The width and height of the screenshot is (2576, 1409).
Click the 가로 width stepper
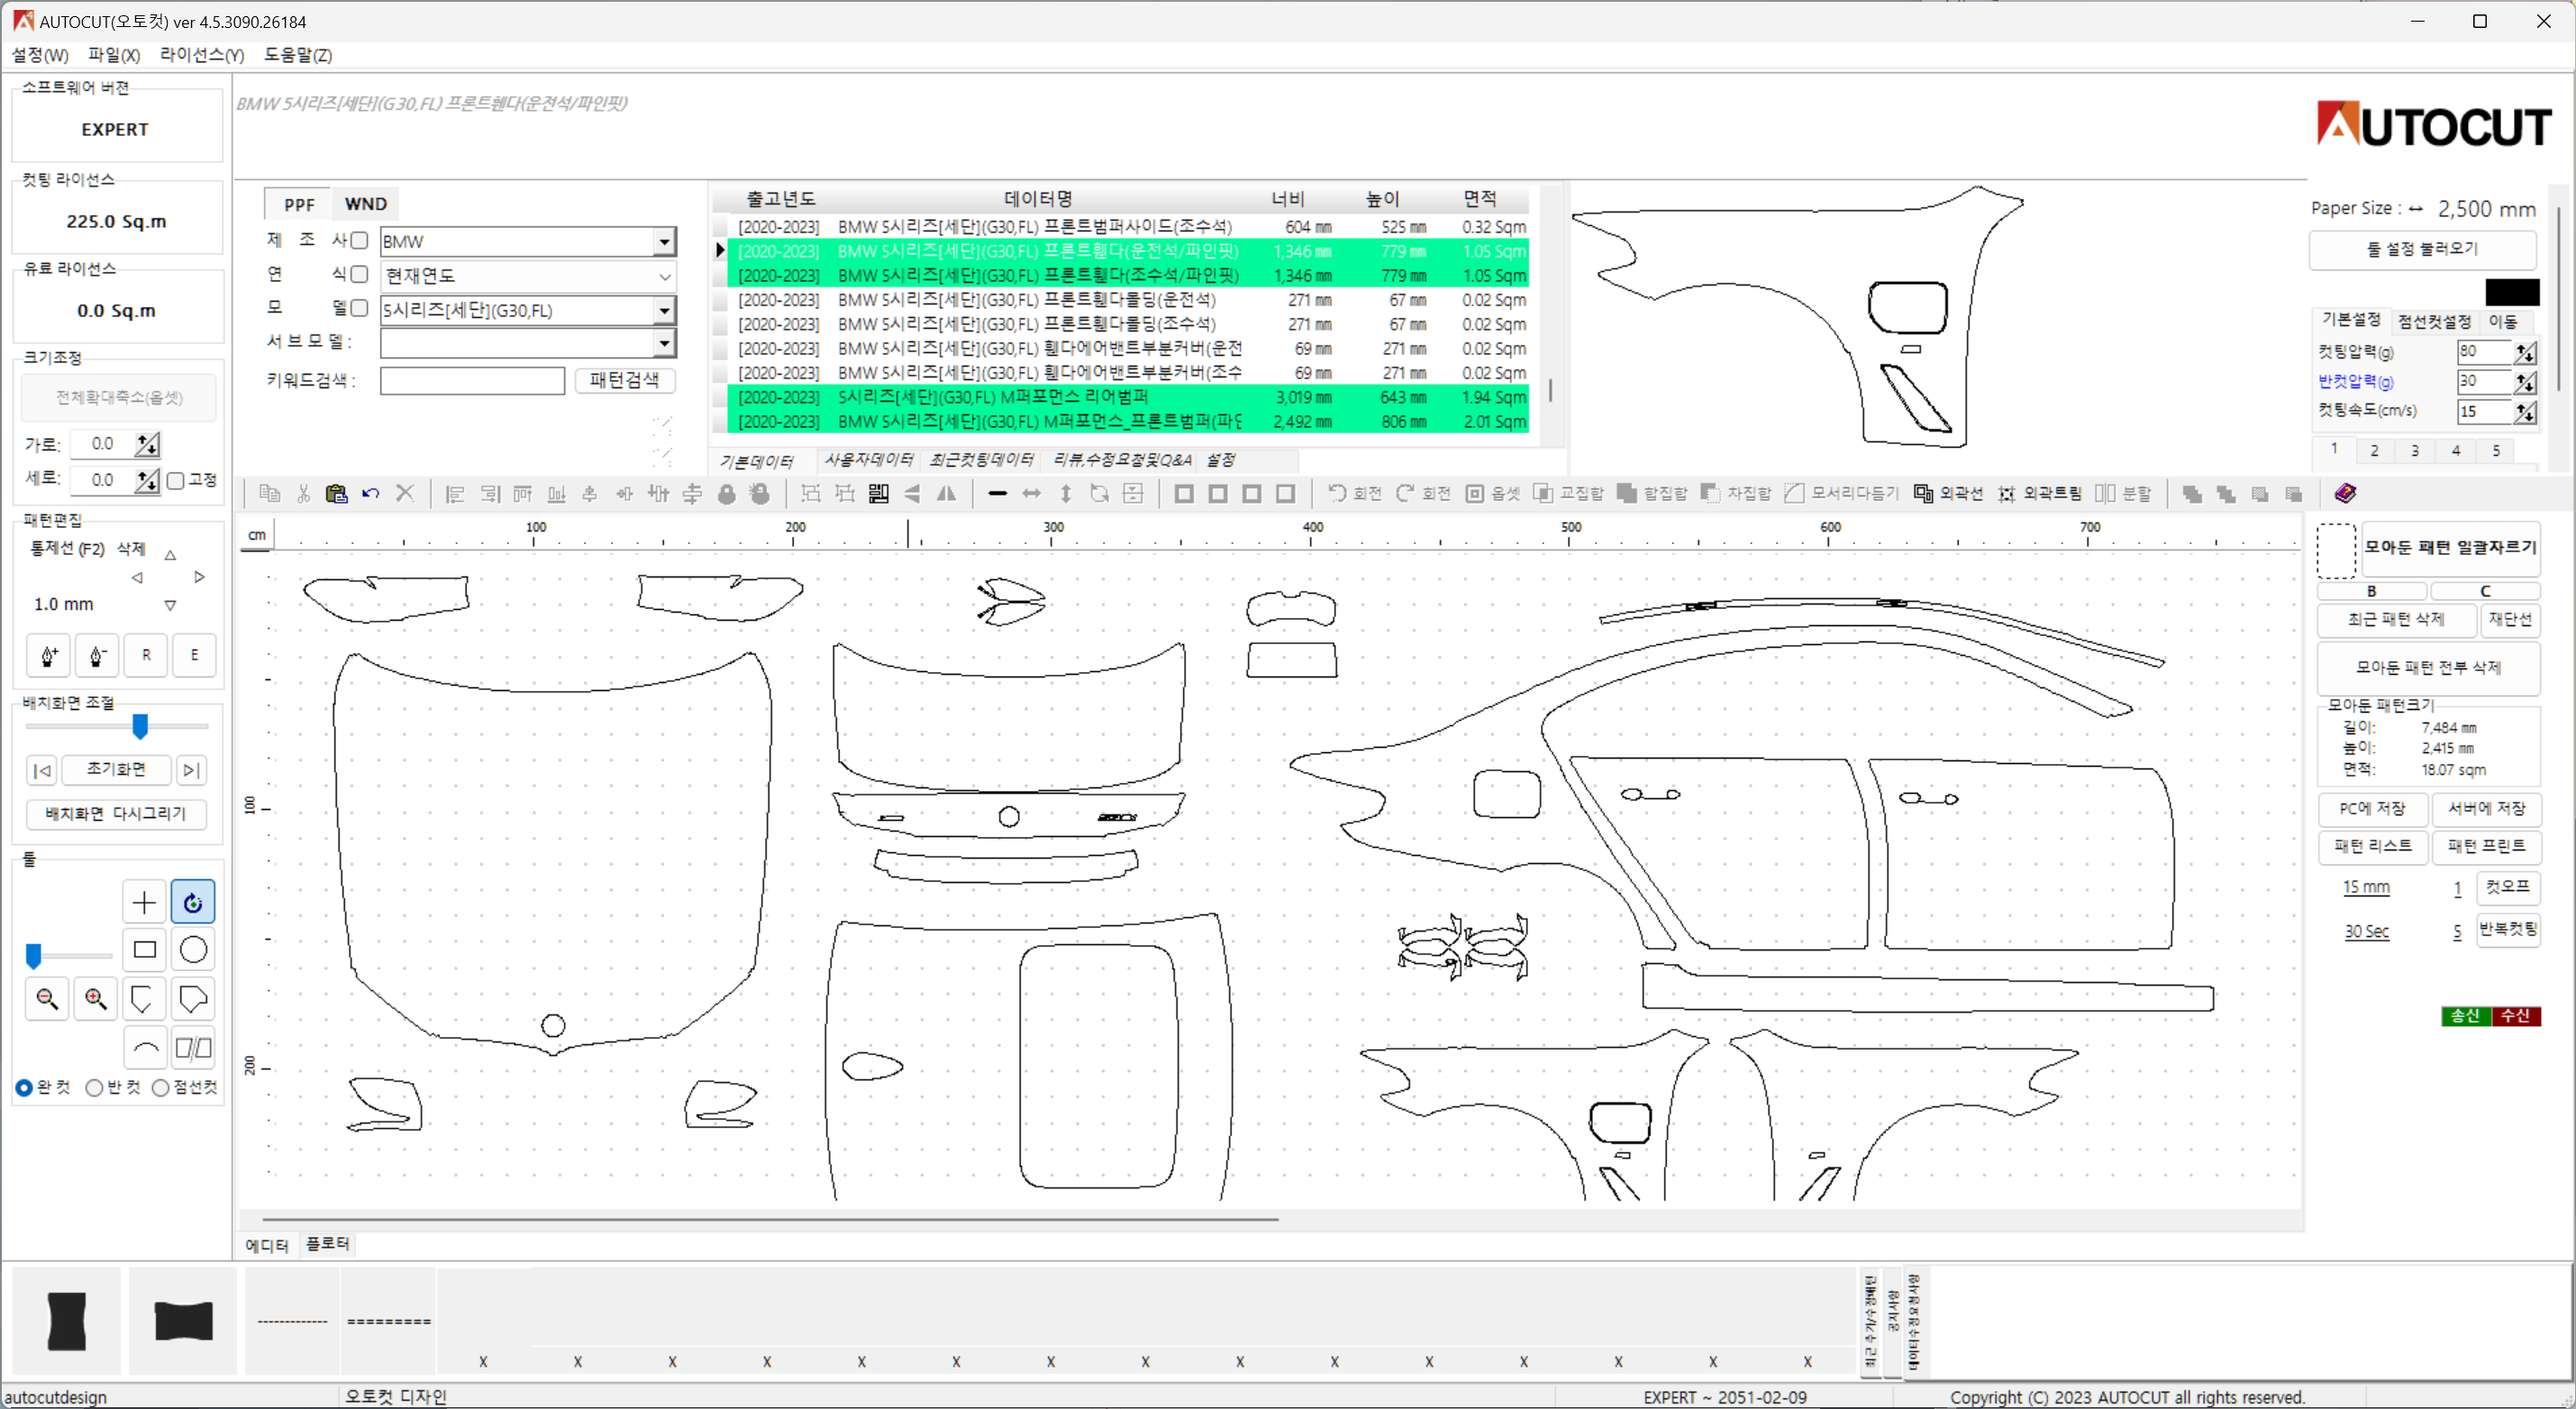[x=147, y=444]
